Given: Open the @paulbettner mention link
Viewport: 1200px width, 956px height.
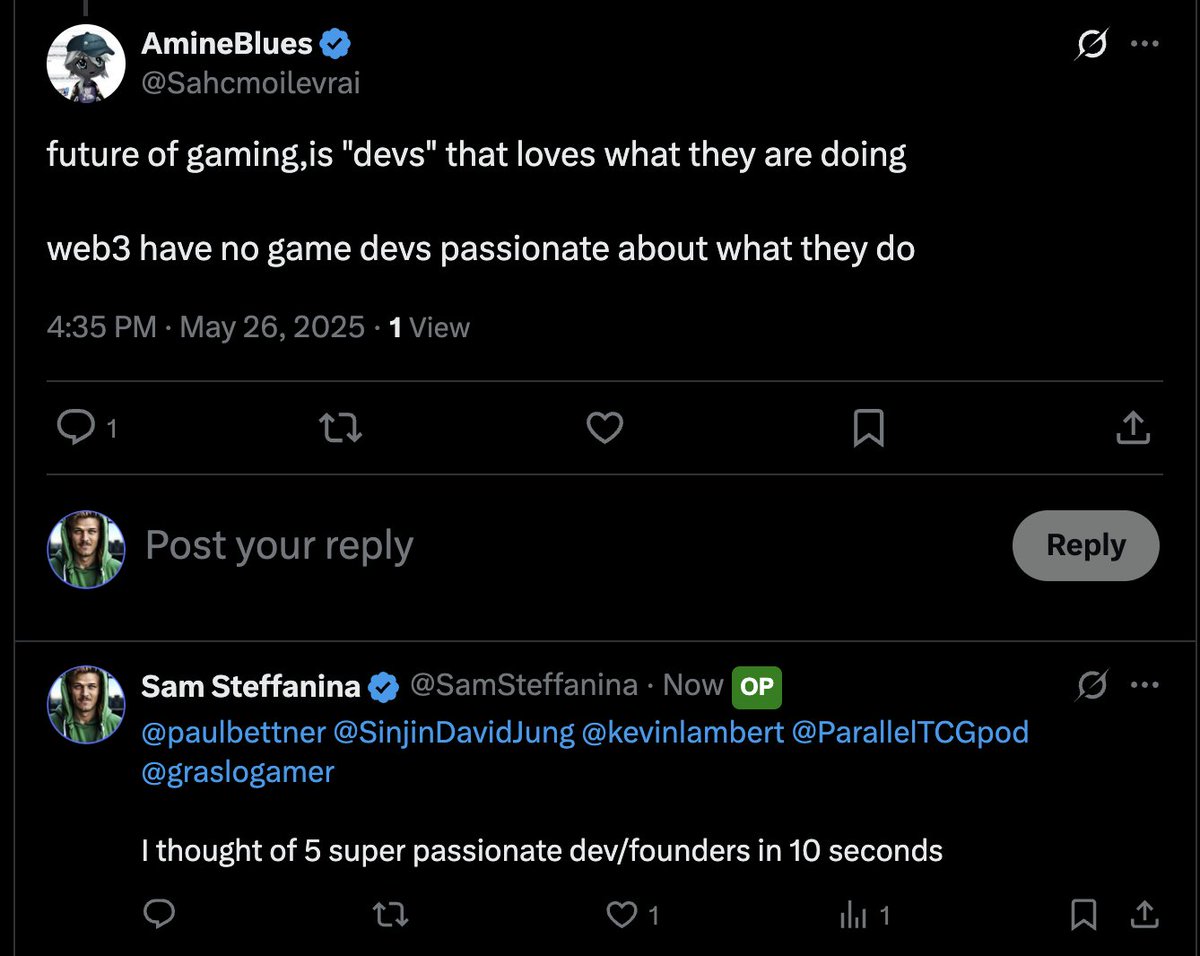Looking at the screenshot, I should pyautogui.click(x=233, y=733).
